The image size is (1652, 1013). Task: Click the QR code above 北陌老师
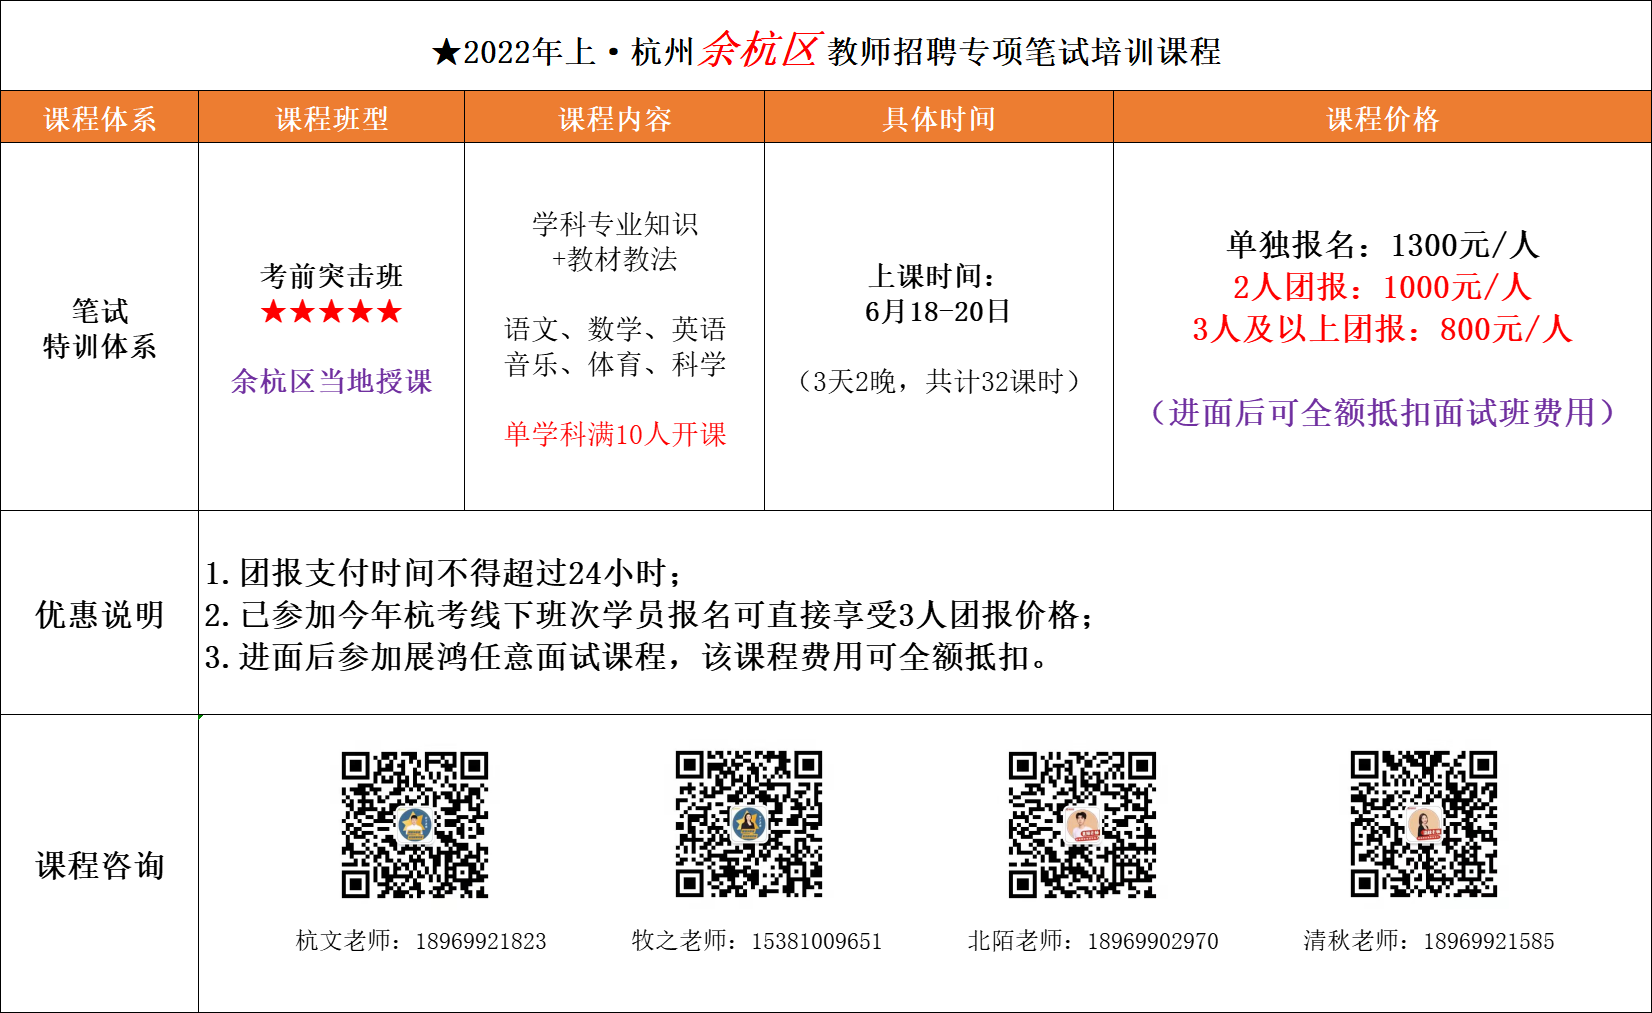pyautogui.click(x=1082, y=824)
